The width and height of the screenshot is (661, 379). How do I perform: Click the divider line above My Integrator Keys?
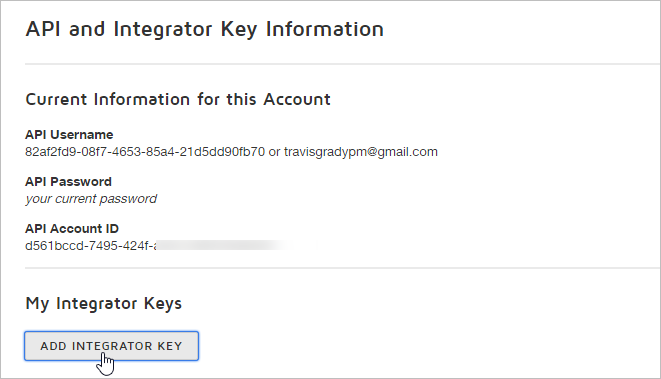343,268
